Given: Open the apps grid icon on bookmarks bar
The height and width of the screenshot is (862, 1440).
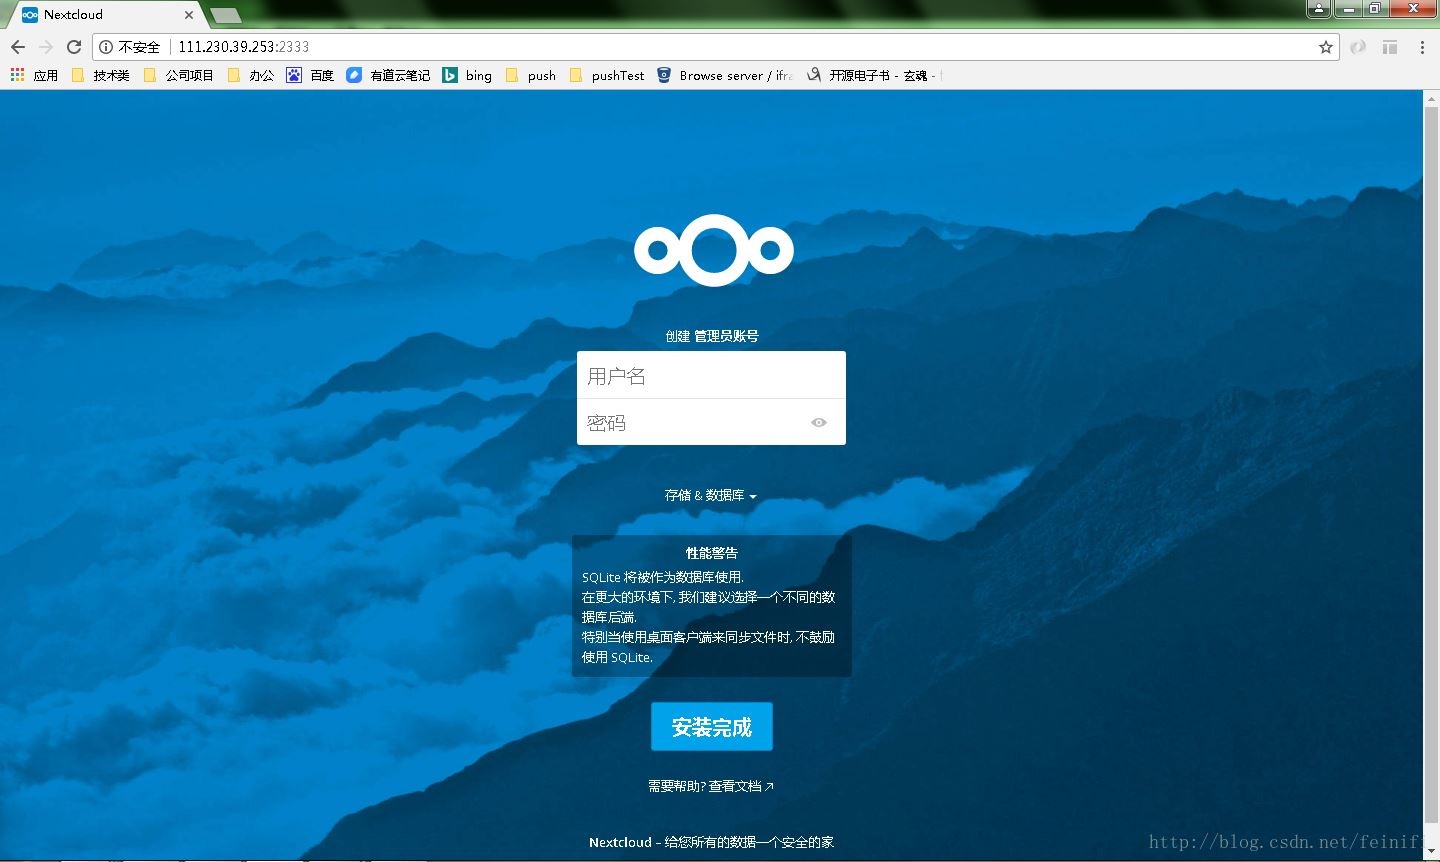Looking at the screenshot, I should pos(16,74).
